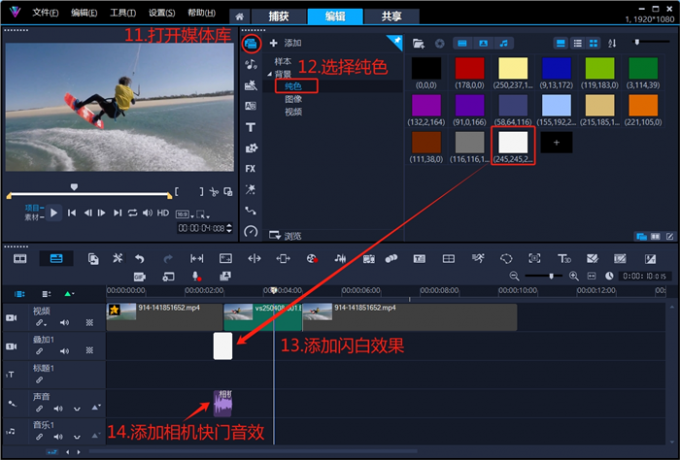This screenshot has width=680, height=460.
Task: Click the 添加 add folder button
Action: (x=285, y=43)
